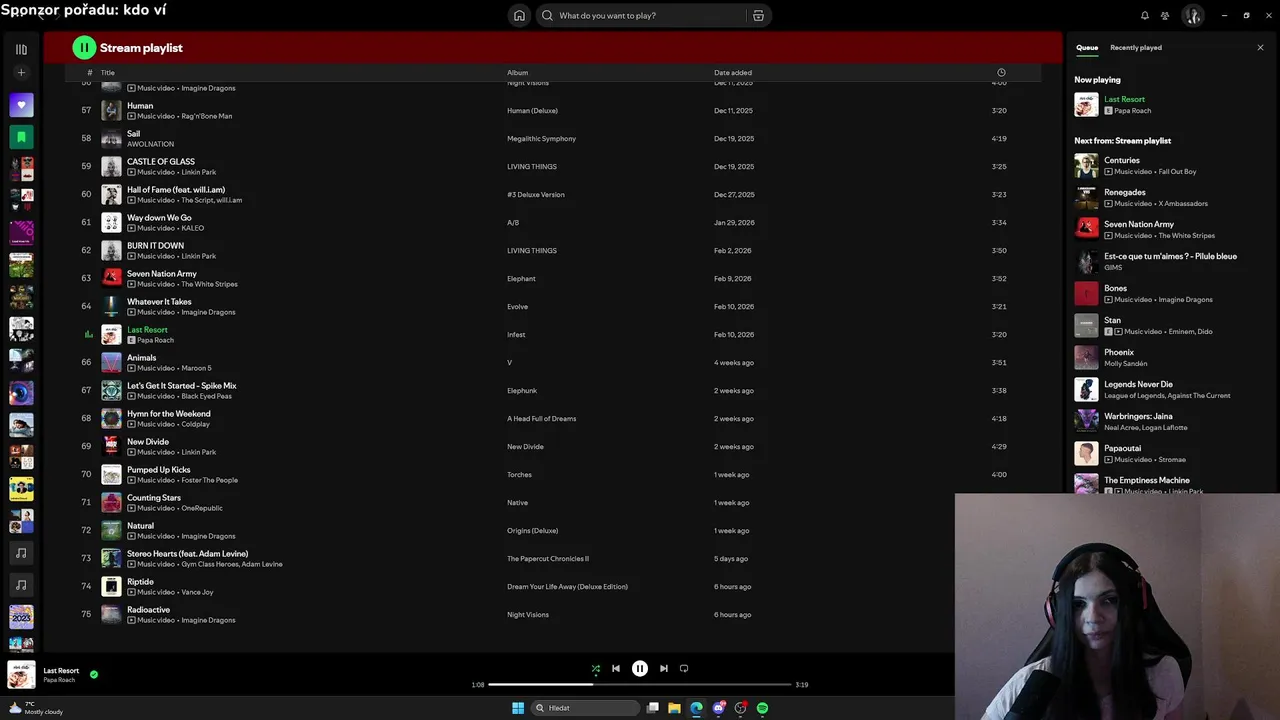Open notifications bell icon

1145,15
